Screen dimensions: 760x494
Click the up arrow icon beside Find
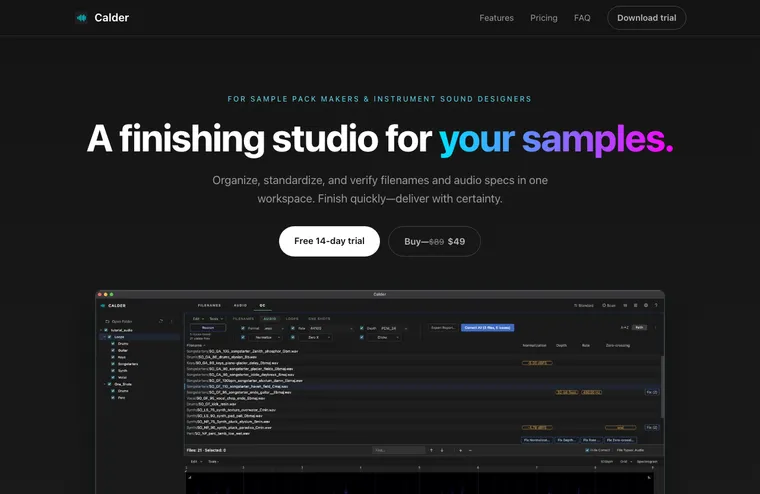431,450
